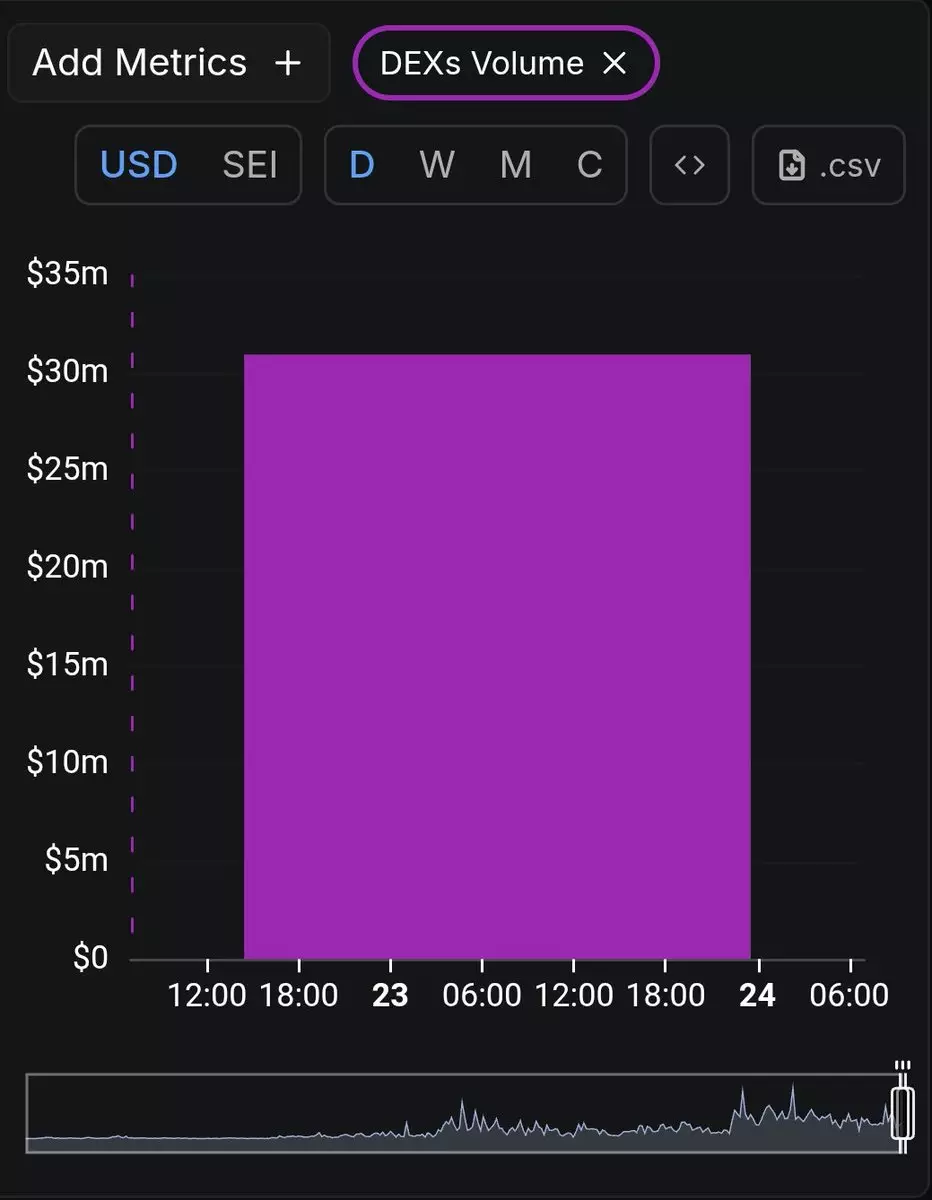Switch the denomination to USD
Image resolution: width=932 pixels, height=1200 pixels.
pos(139,165)
